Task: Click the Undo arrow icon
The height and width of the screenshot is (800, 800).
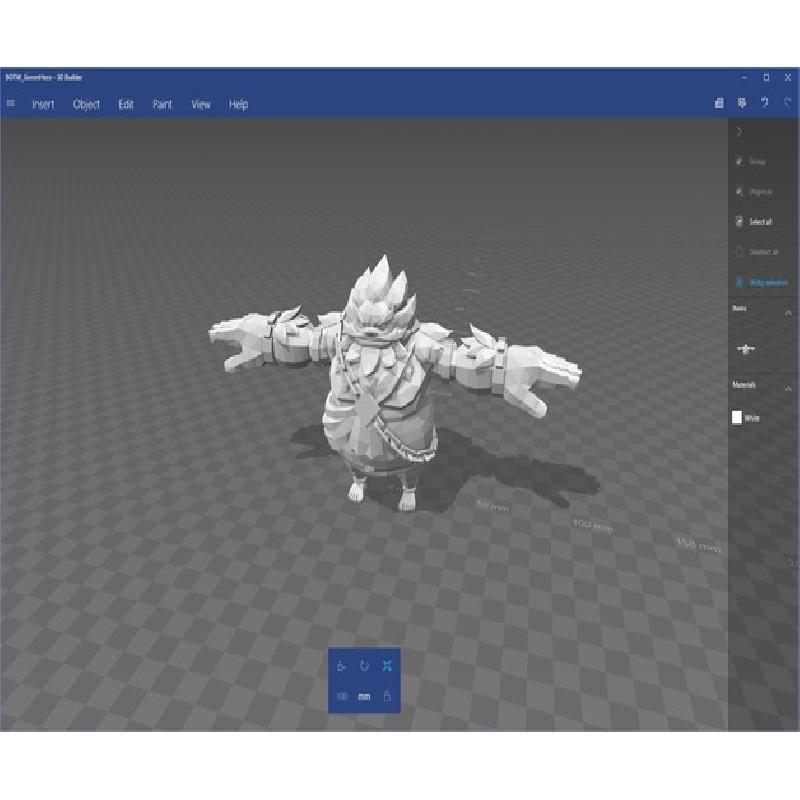Action: (764, 103)
